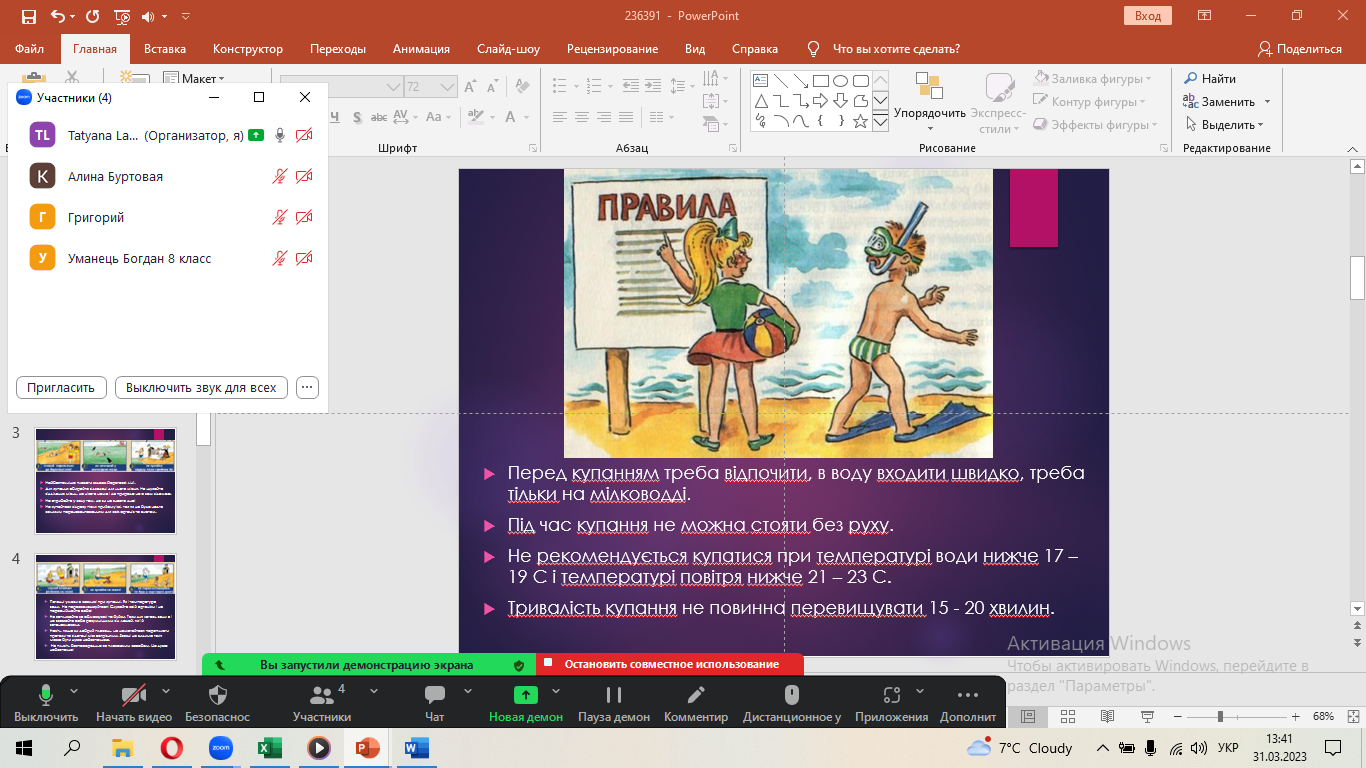Toggle microphone for Алина Буртовая

pos(280,176)
